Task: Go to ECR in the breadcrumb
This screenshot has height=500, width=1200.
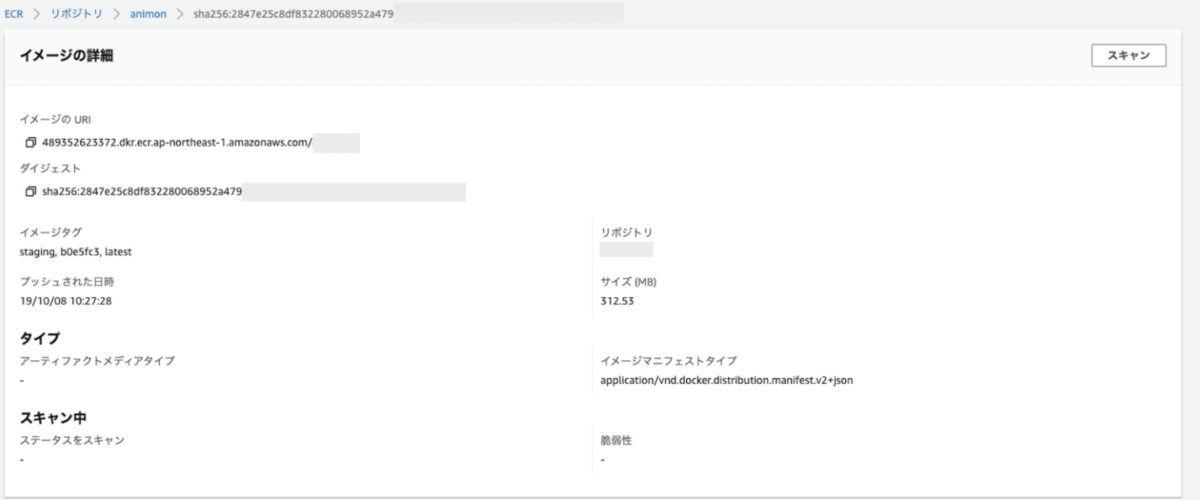Action: click(x=14, y=13)
